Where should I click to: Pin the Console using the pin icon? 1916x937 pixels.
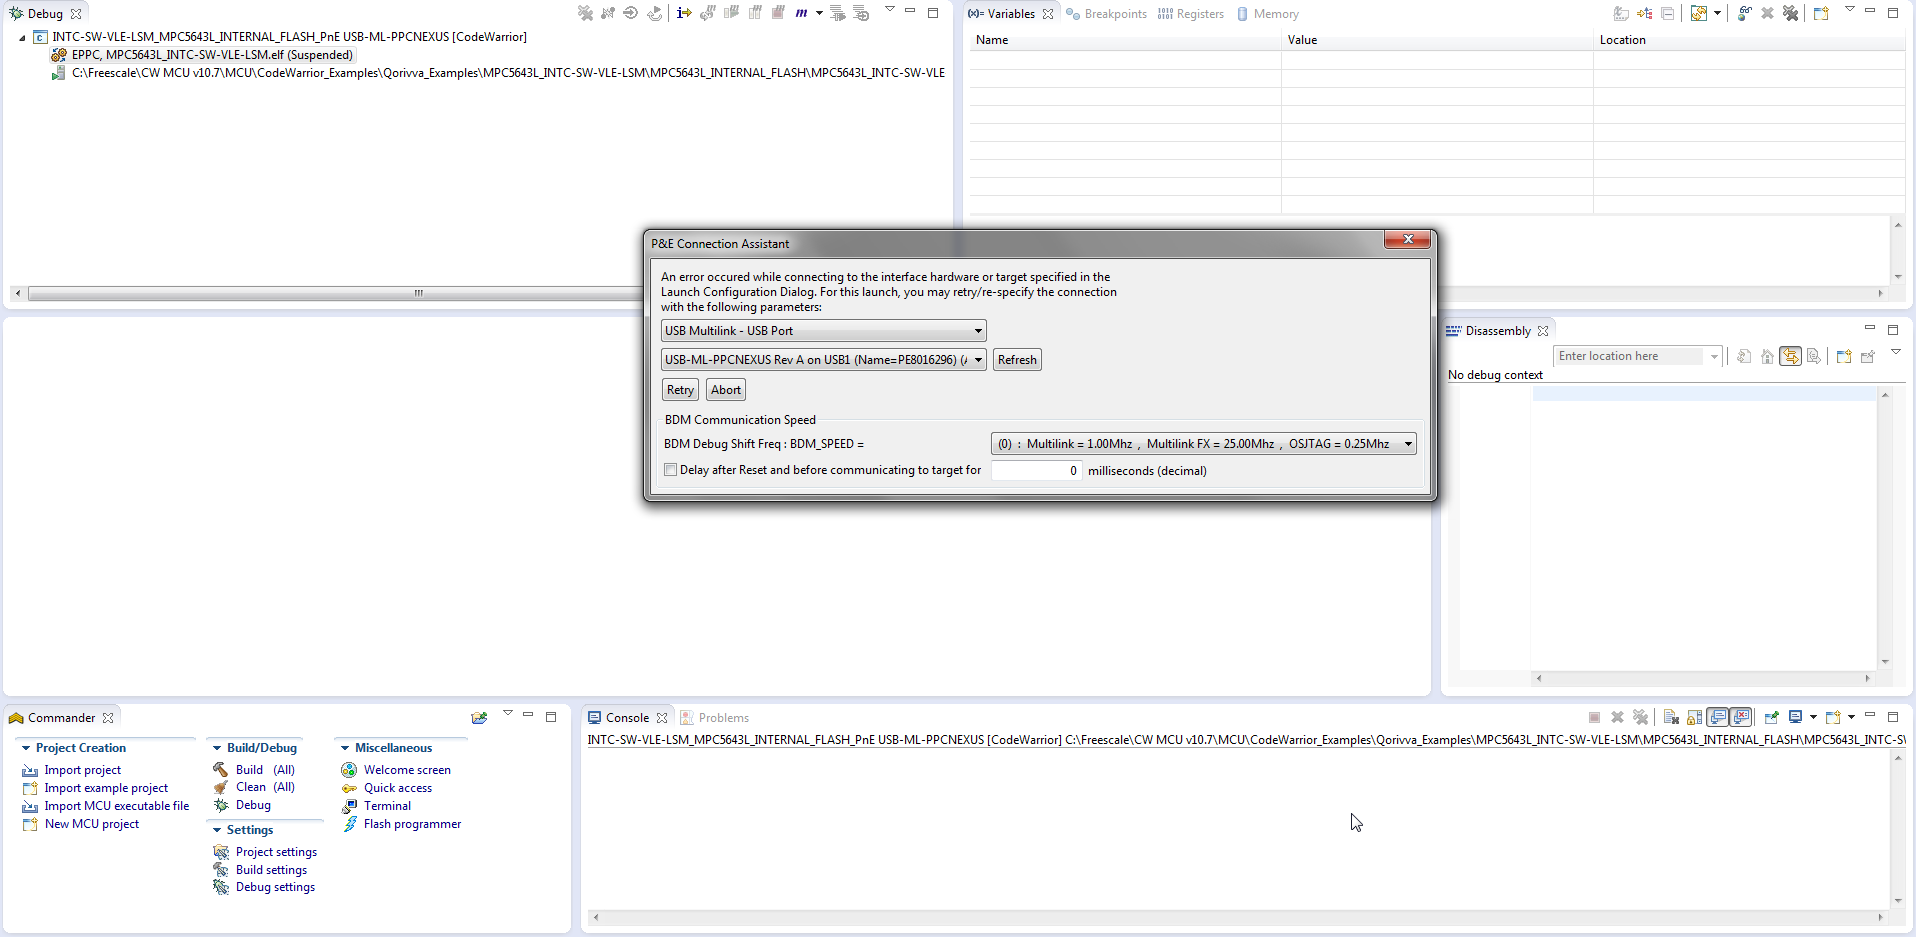click(1771, 717)
